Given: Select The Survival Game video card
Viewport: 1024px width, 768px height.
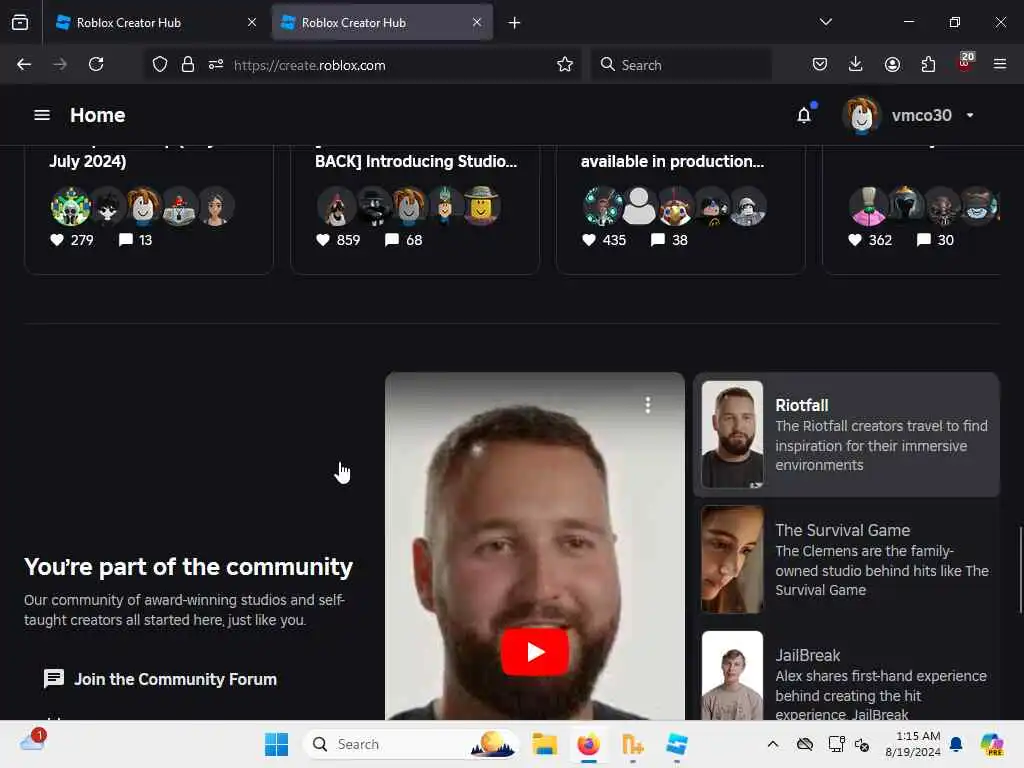Looking at the screenshot, I should pyautogui.click(x=846, y=560).
